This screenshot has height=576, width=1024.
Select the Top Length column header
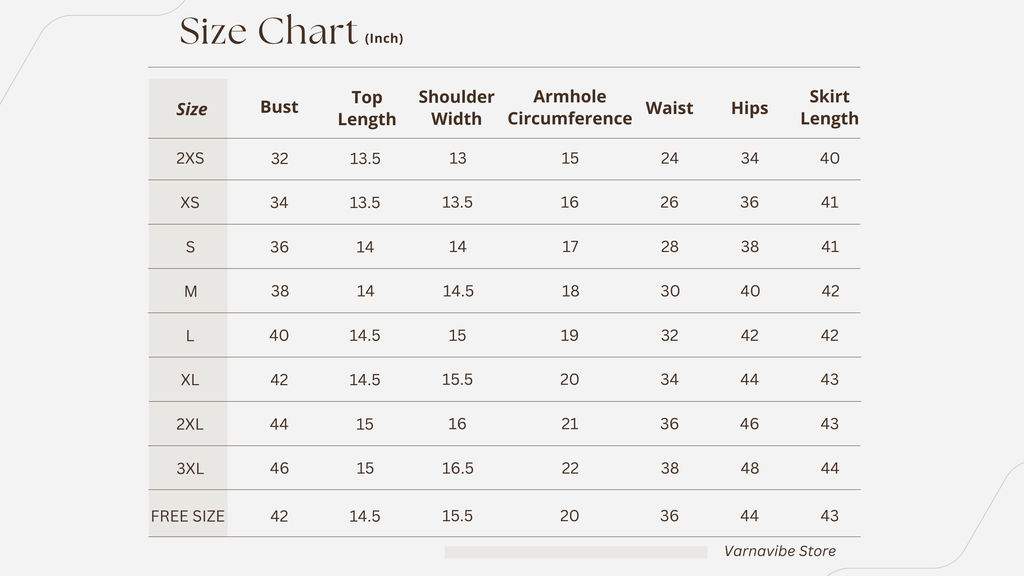tap(366, 108)
